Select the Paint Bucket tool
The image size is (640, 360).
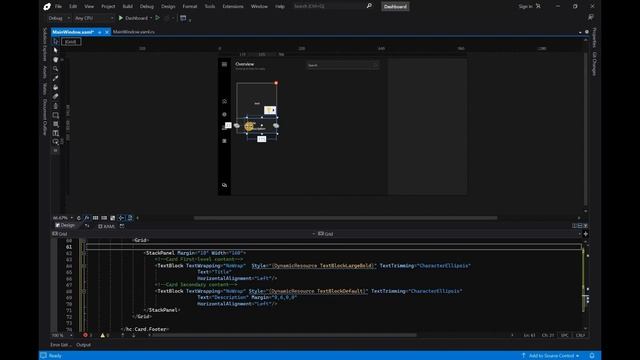56,87
